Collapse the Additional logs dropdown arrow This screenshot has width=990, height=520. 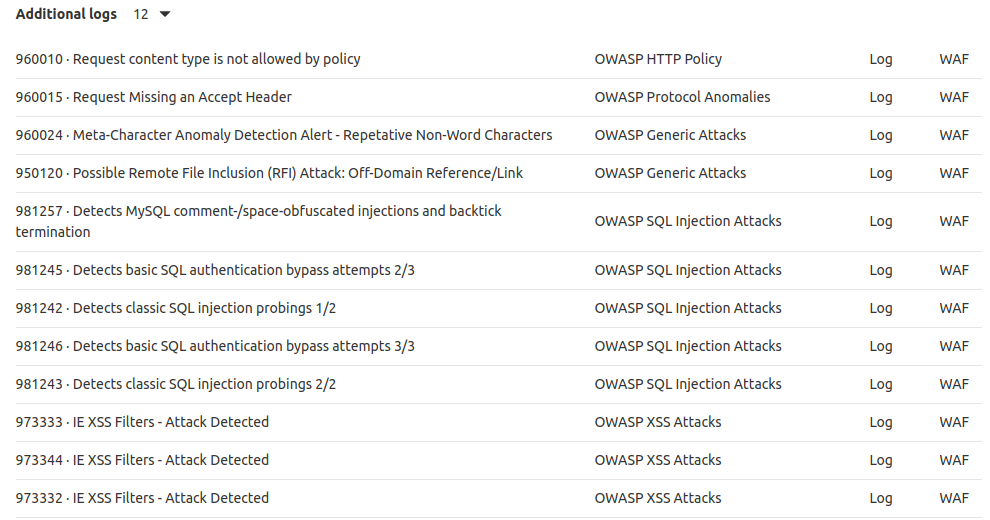pos(165,15)
